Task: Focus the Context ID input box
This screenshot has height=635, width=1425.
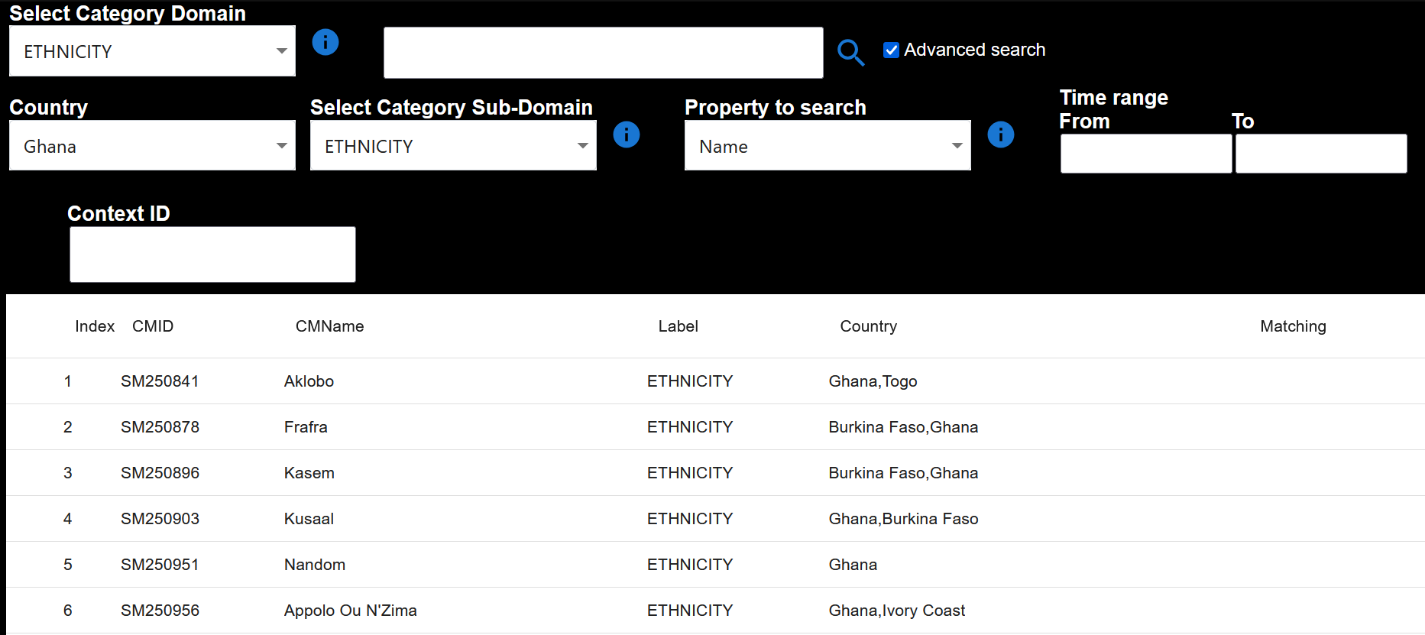Action: tap(212, 254)
